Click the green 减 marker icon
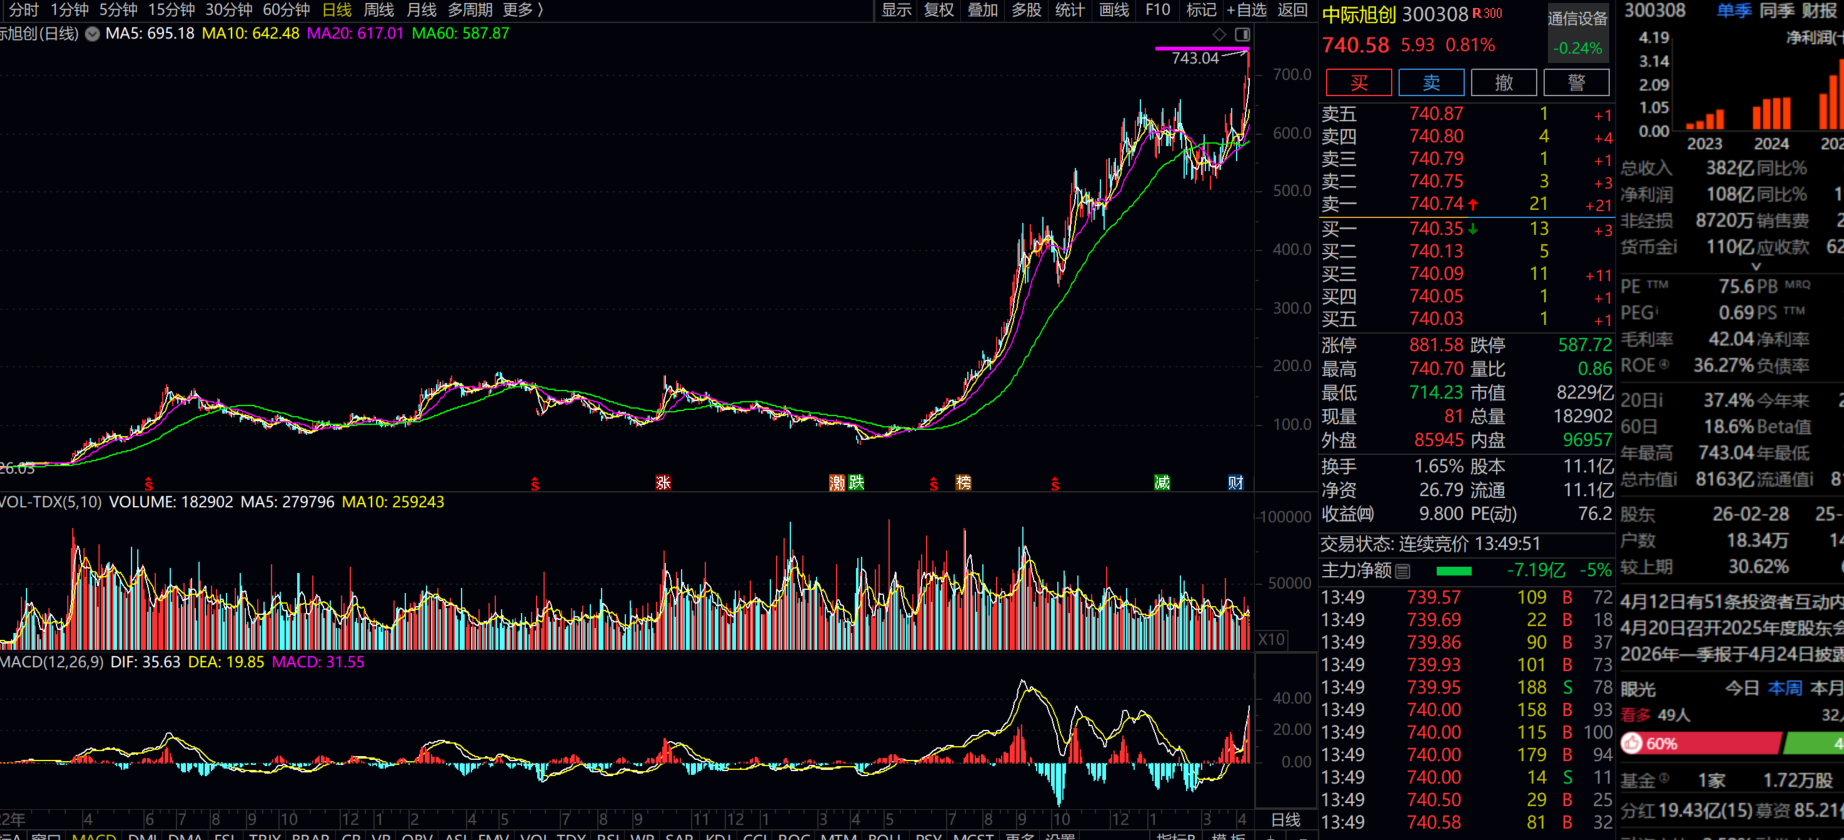The width and height of the screenshot is (1844, 840). (1161, 483)
